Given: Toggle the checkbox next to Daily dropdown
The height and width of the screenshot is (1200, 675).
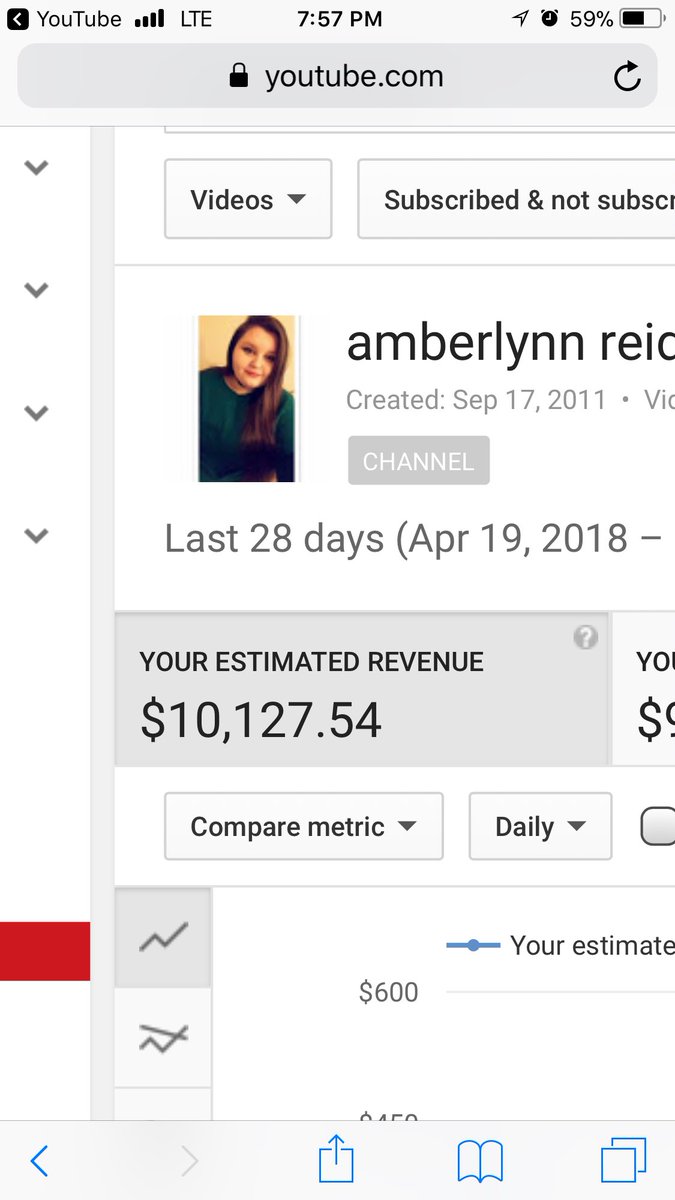Looking at the screenshot, I should click(x=658, y=826).
